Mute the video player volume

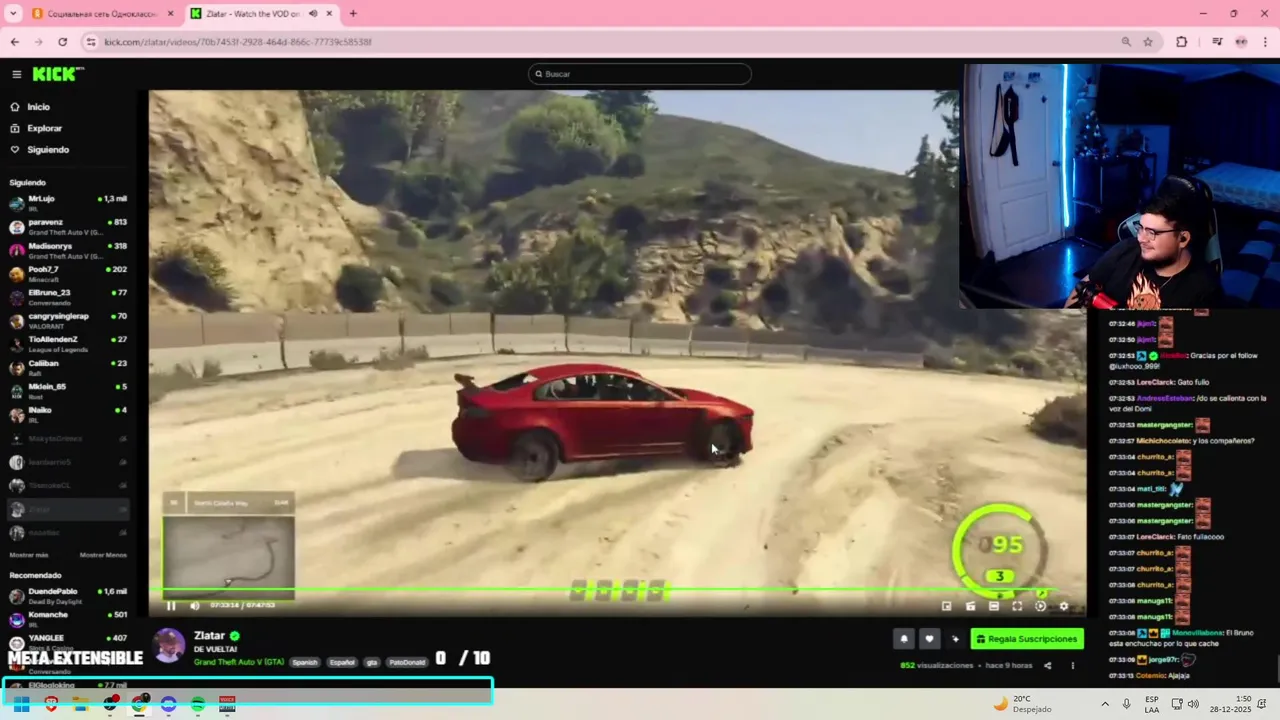194,605
